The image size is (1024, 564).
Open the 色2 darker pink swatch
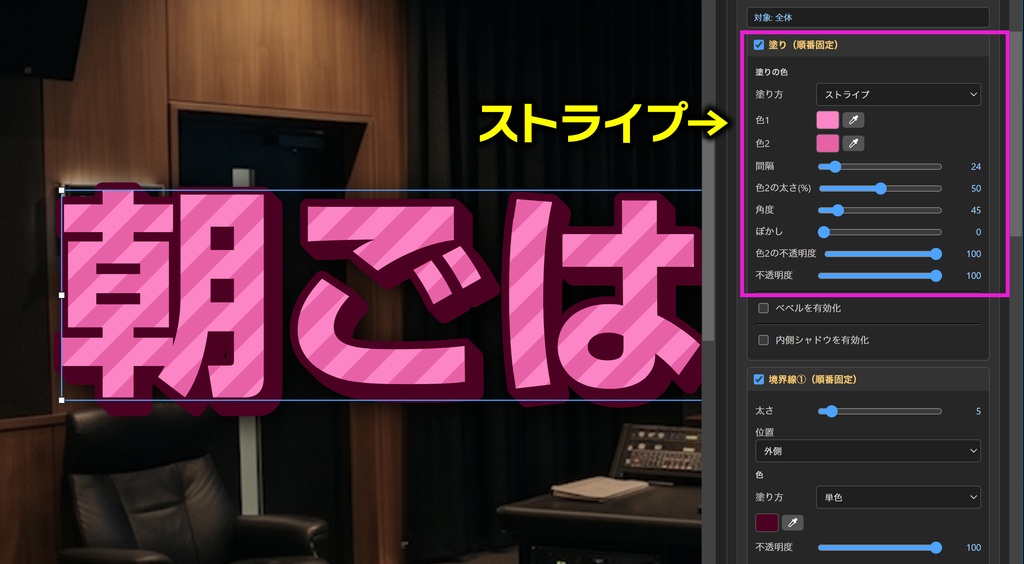(x=827, y=143)
